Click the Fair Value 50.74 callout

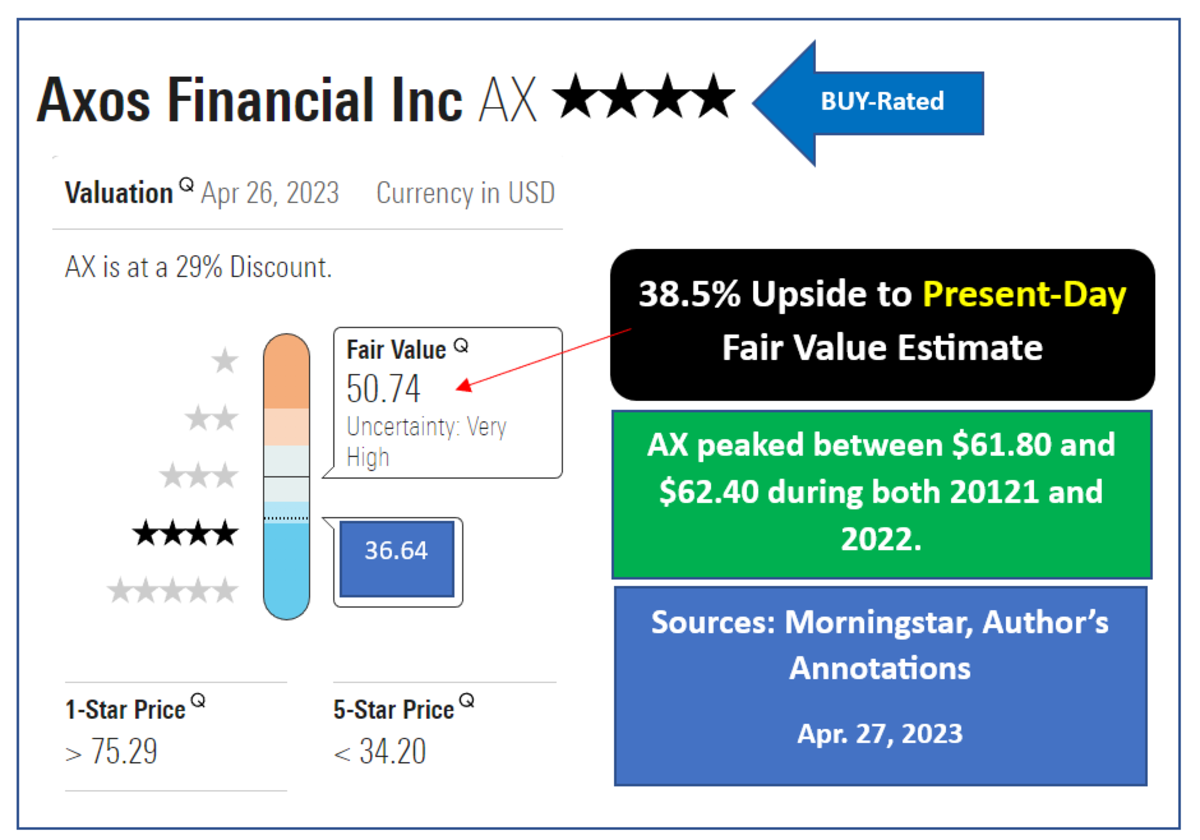click(447, 402)
